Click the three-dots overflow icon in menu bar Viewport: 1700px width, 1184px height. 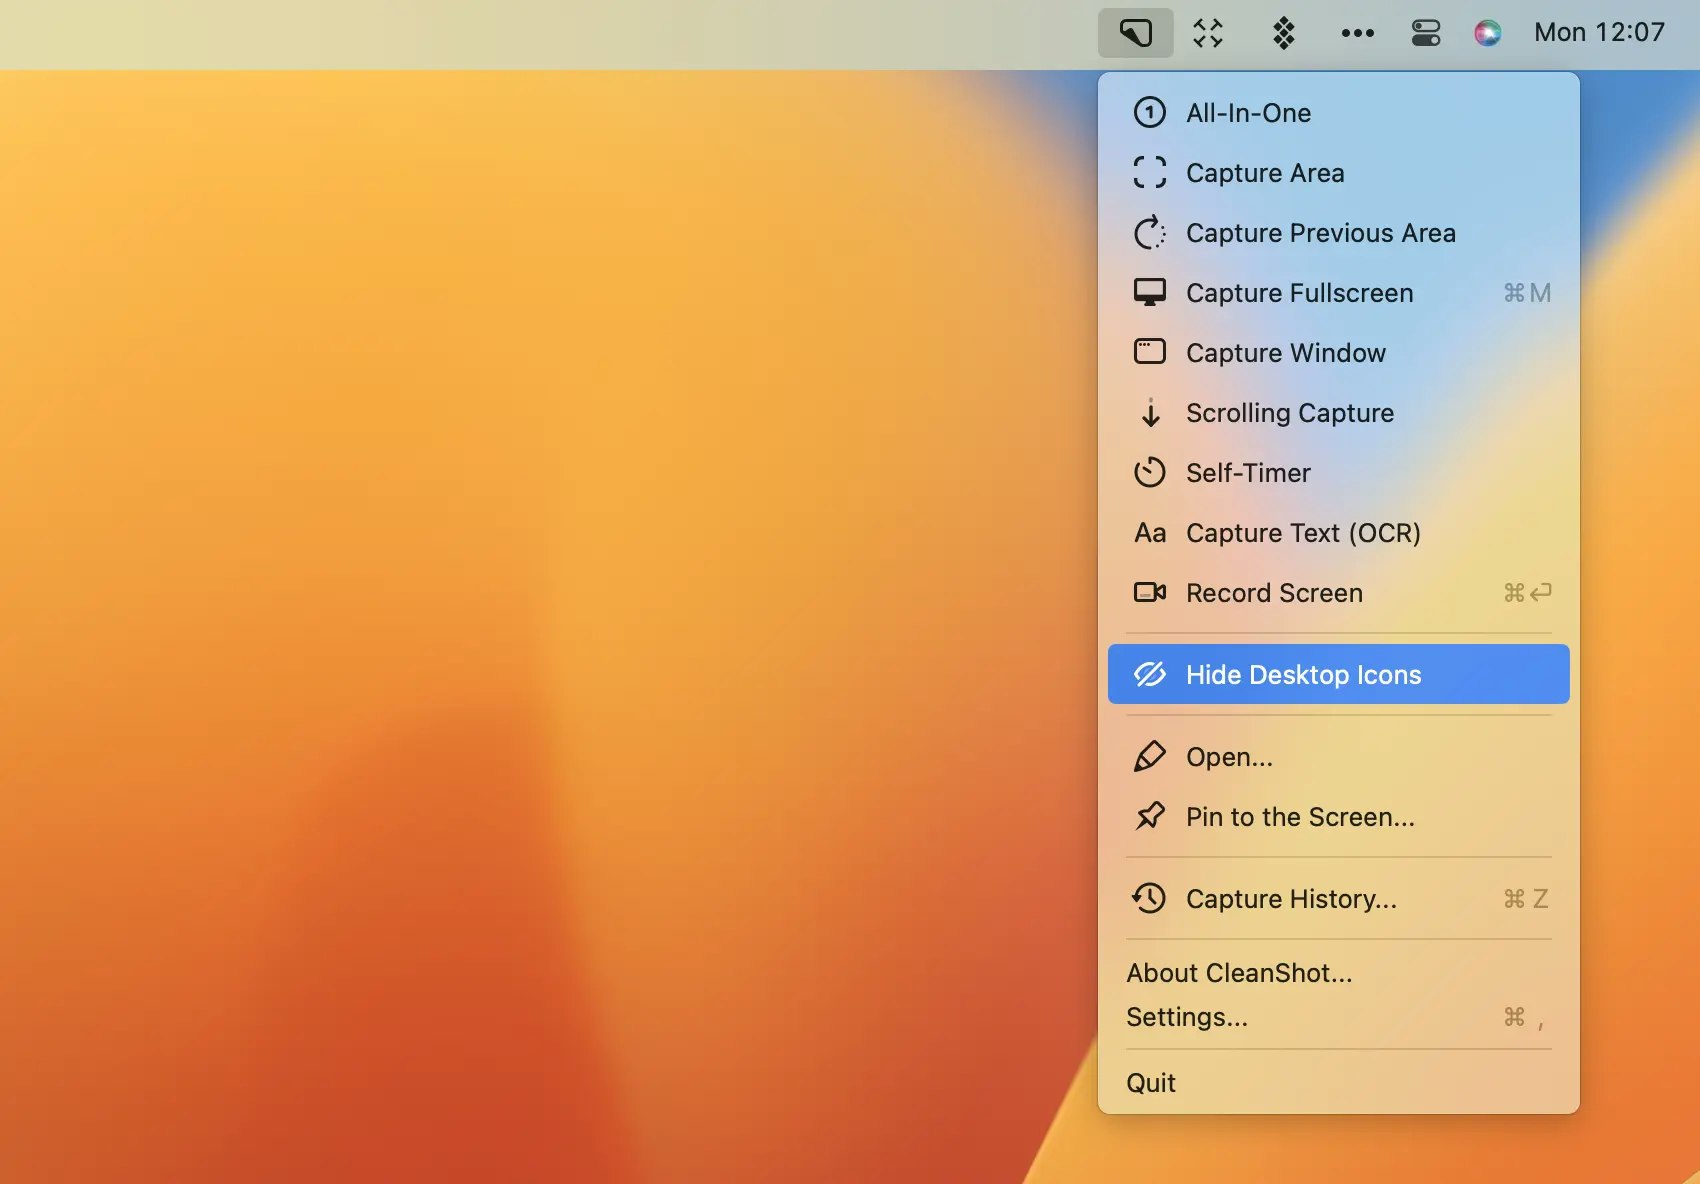pyautogui.click(x=1357, y=33)
